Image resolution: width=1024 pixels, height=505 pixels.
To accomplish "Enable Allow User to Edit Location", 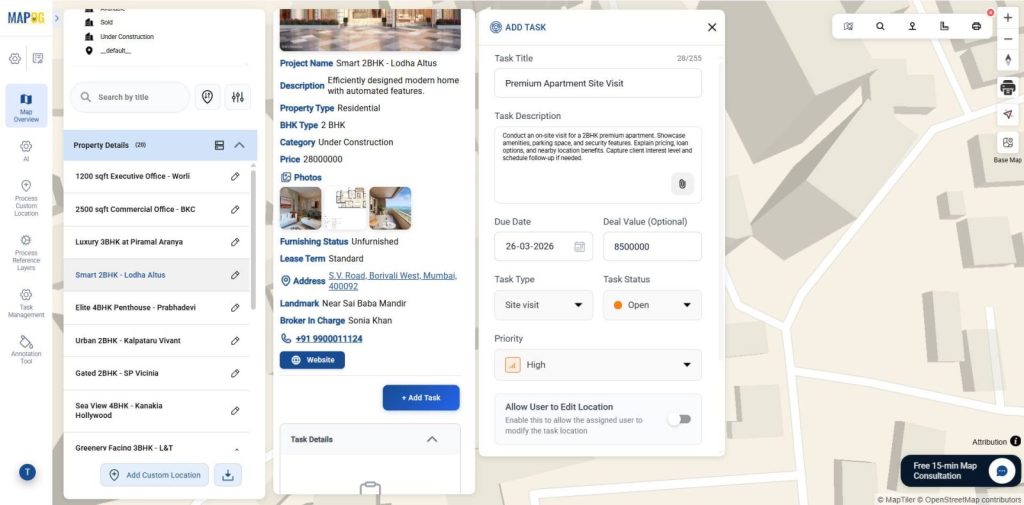I will [679, 419].
